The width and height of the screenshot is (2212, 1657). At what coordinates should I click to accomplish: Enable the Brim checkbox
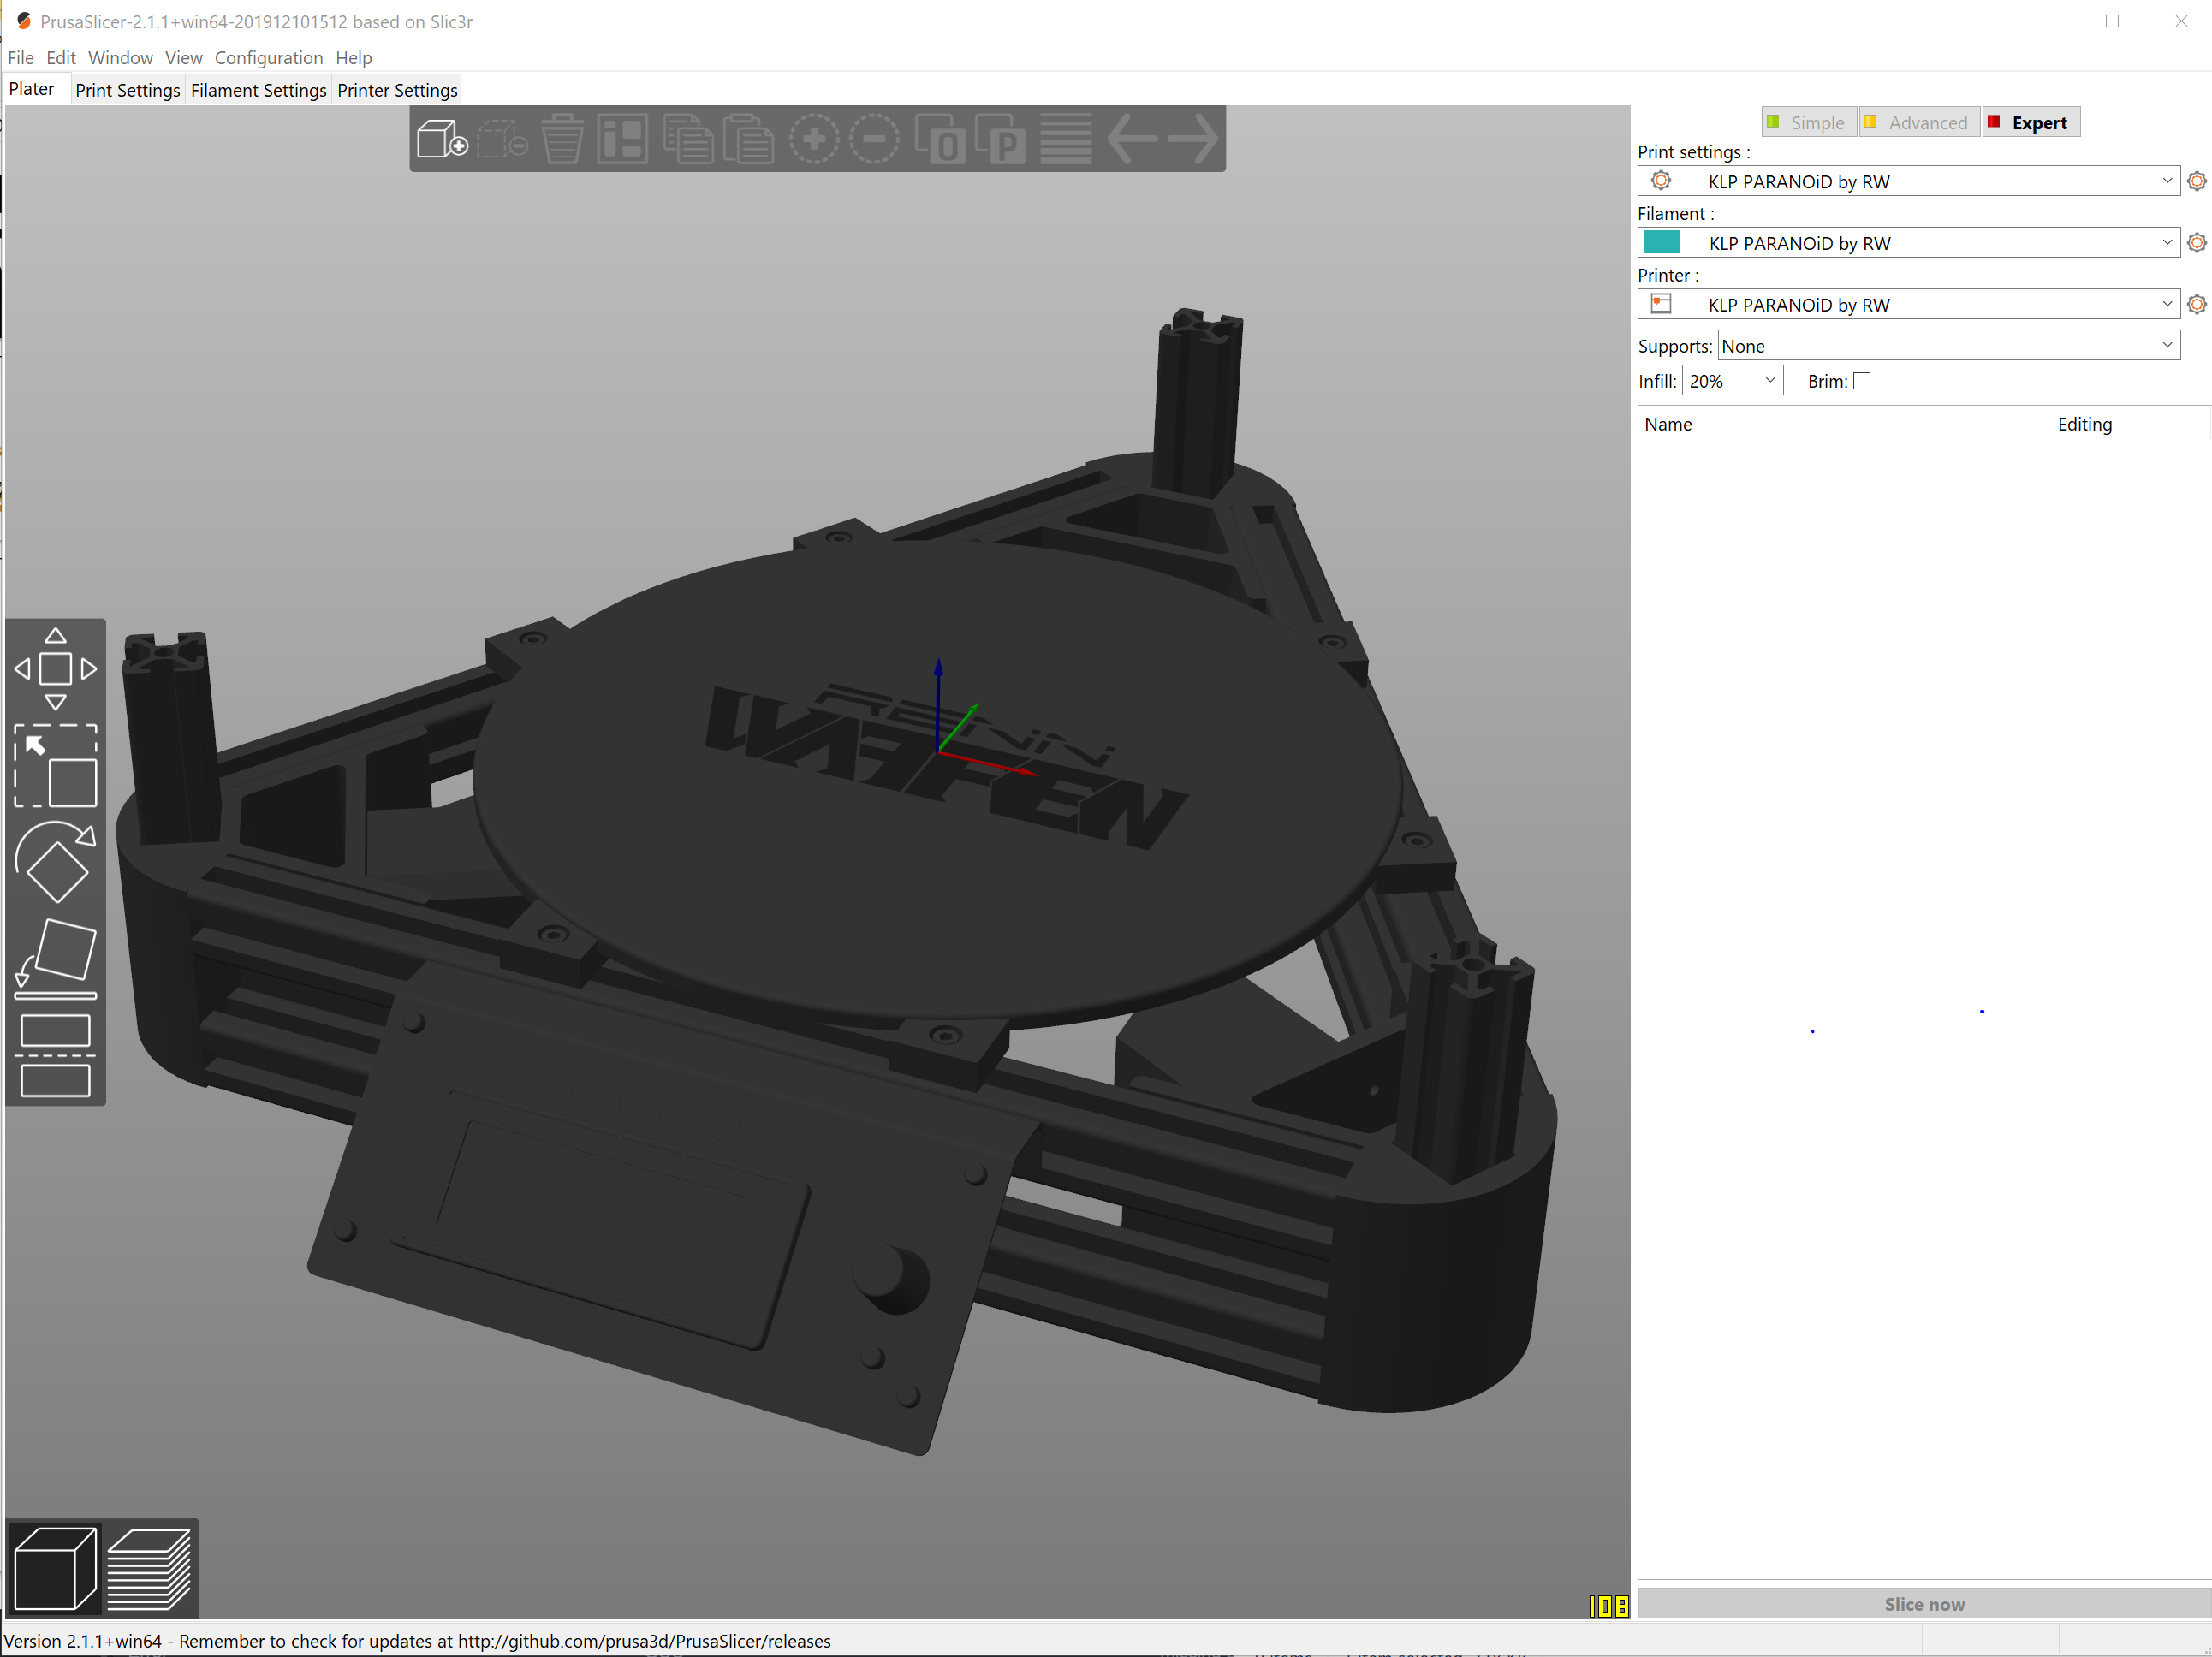[x=1861, y=381]
